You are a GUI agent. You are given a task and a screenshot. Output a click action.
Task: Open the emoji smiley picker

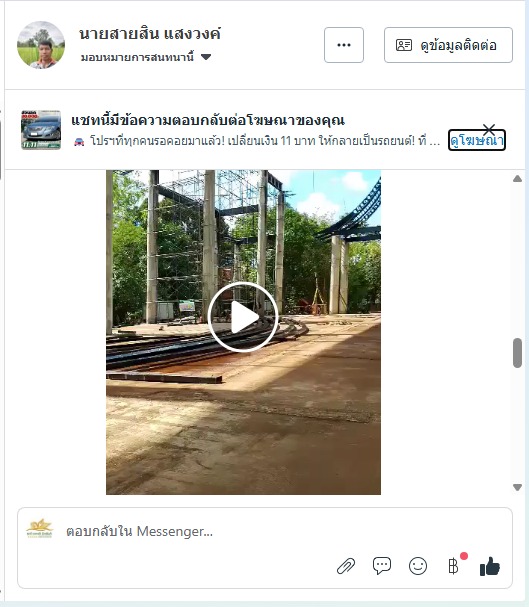coord(418,566)
